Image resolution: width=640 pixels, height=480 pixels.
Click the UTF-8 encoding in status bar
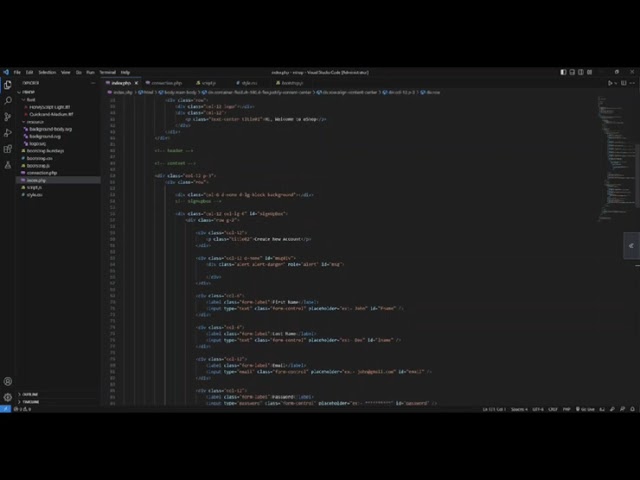[538, 409]
